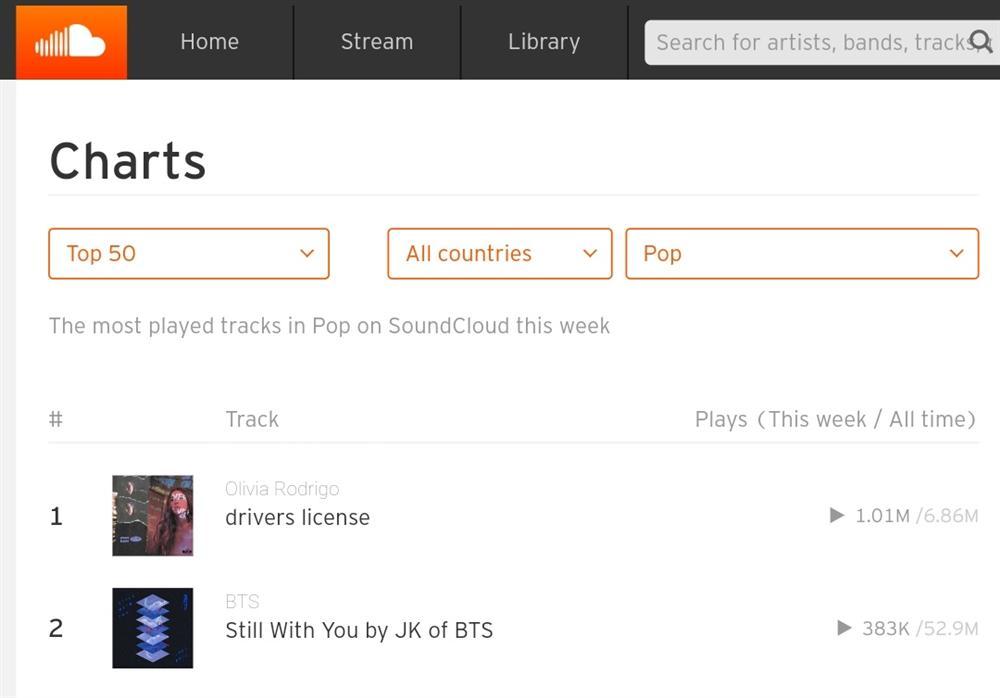Viewport: 1000px width, 698px height.
Task: Click play icon beside 1.01M plays
Action: (837, 516)
